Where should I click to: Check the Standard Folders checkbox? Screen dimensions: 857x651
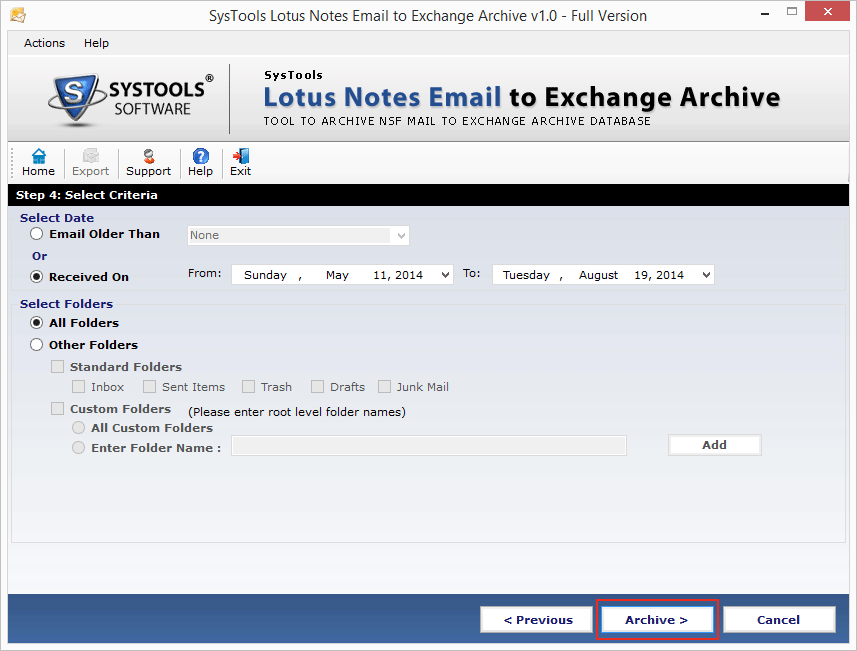(x=57, y=366)
